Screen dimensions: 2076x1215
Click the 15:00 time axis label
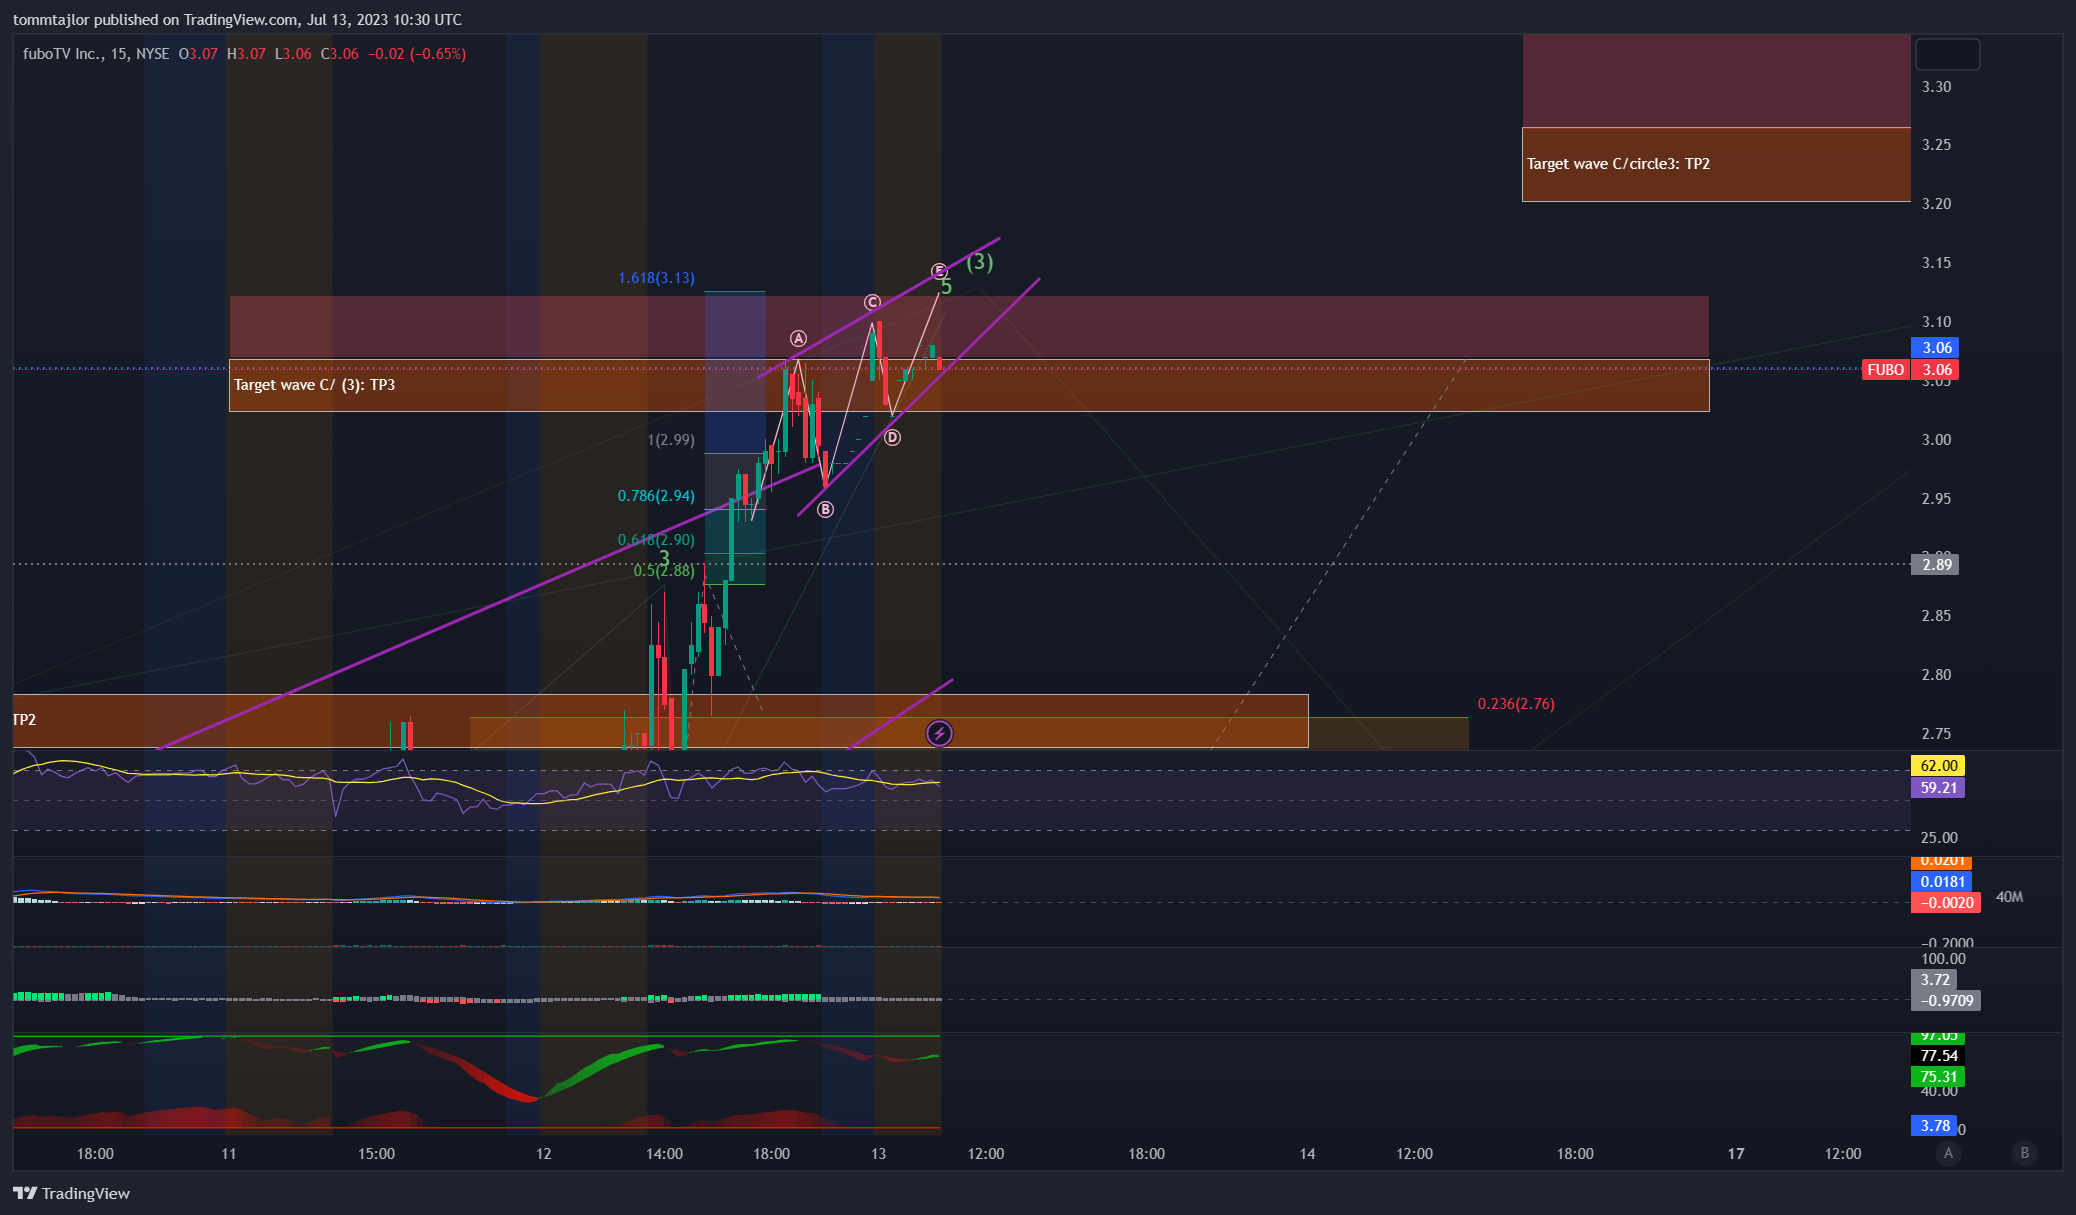coord(376,1154)
